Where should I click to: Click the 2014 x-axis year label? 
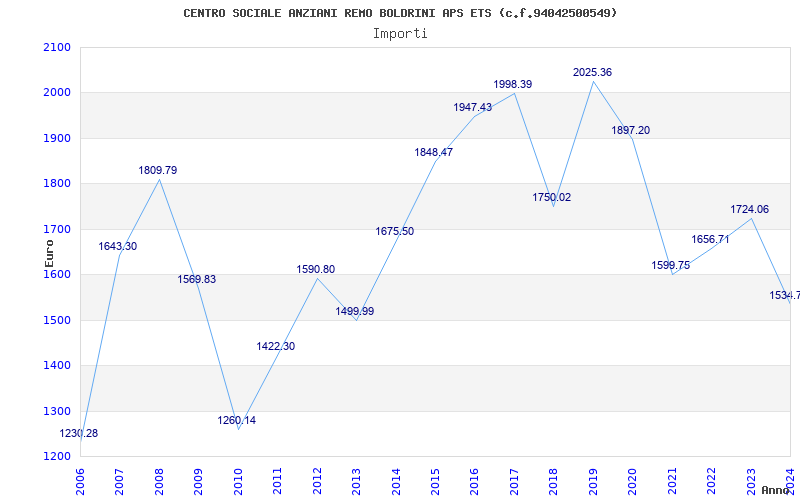(396, 481)
